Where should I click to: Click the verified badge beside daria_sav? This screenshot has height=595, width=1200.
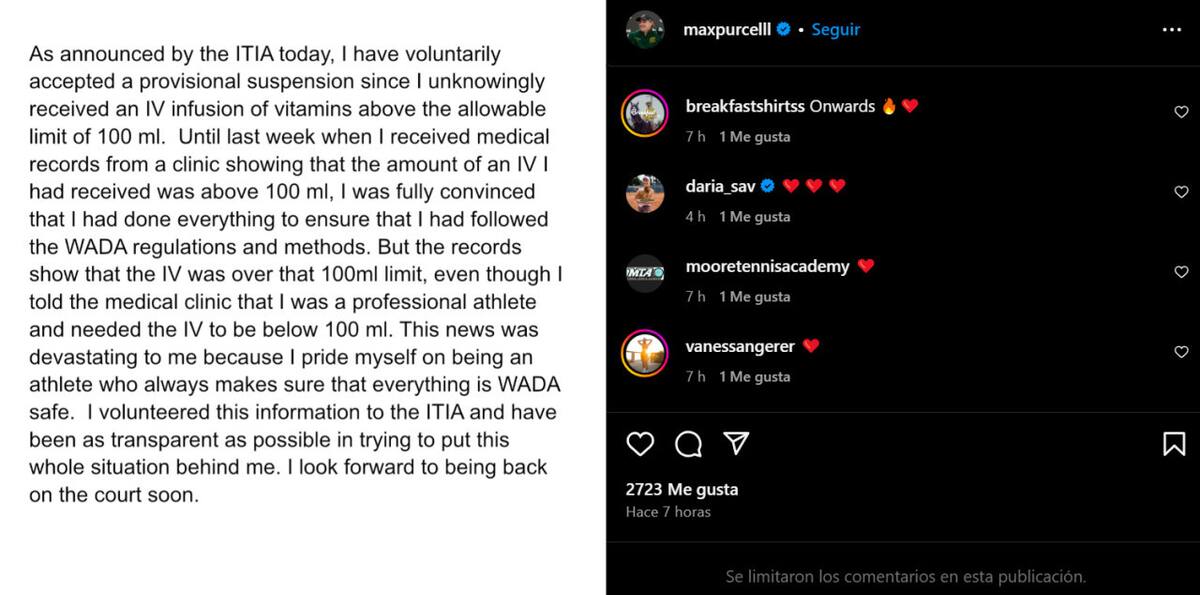point(766,185)
